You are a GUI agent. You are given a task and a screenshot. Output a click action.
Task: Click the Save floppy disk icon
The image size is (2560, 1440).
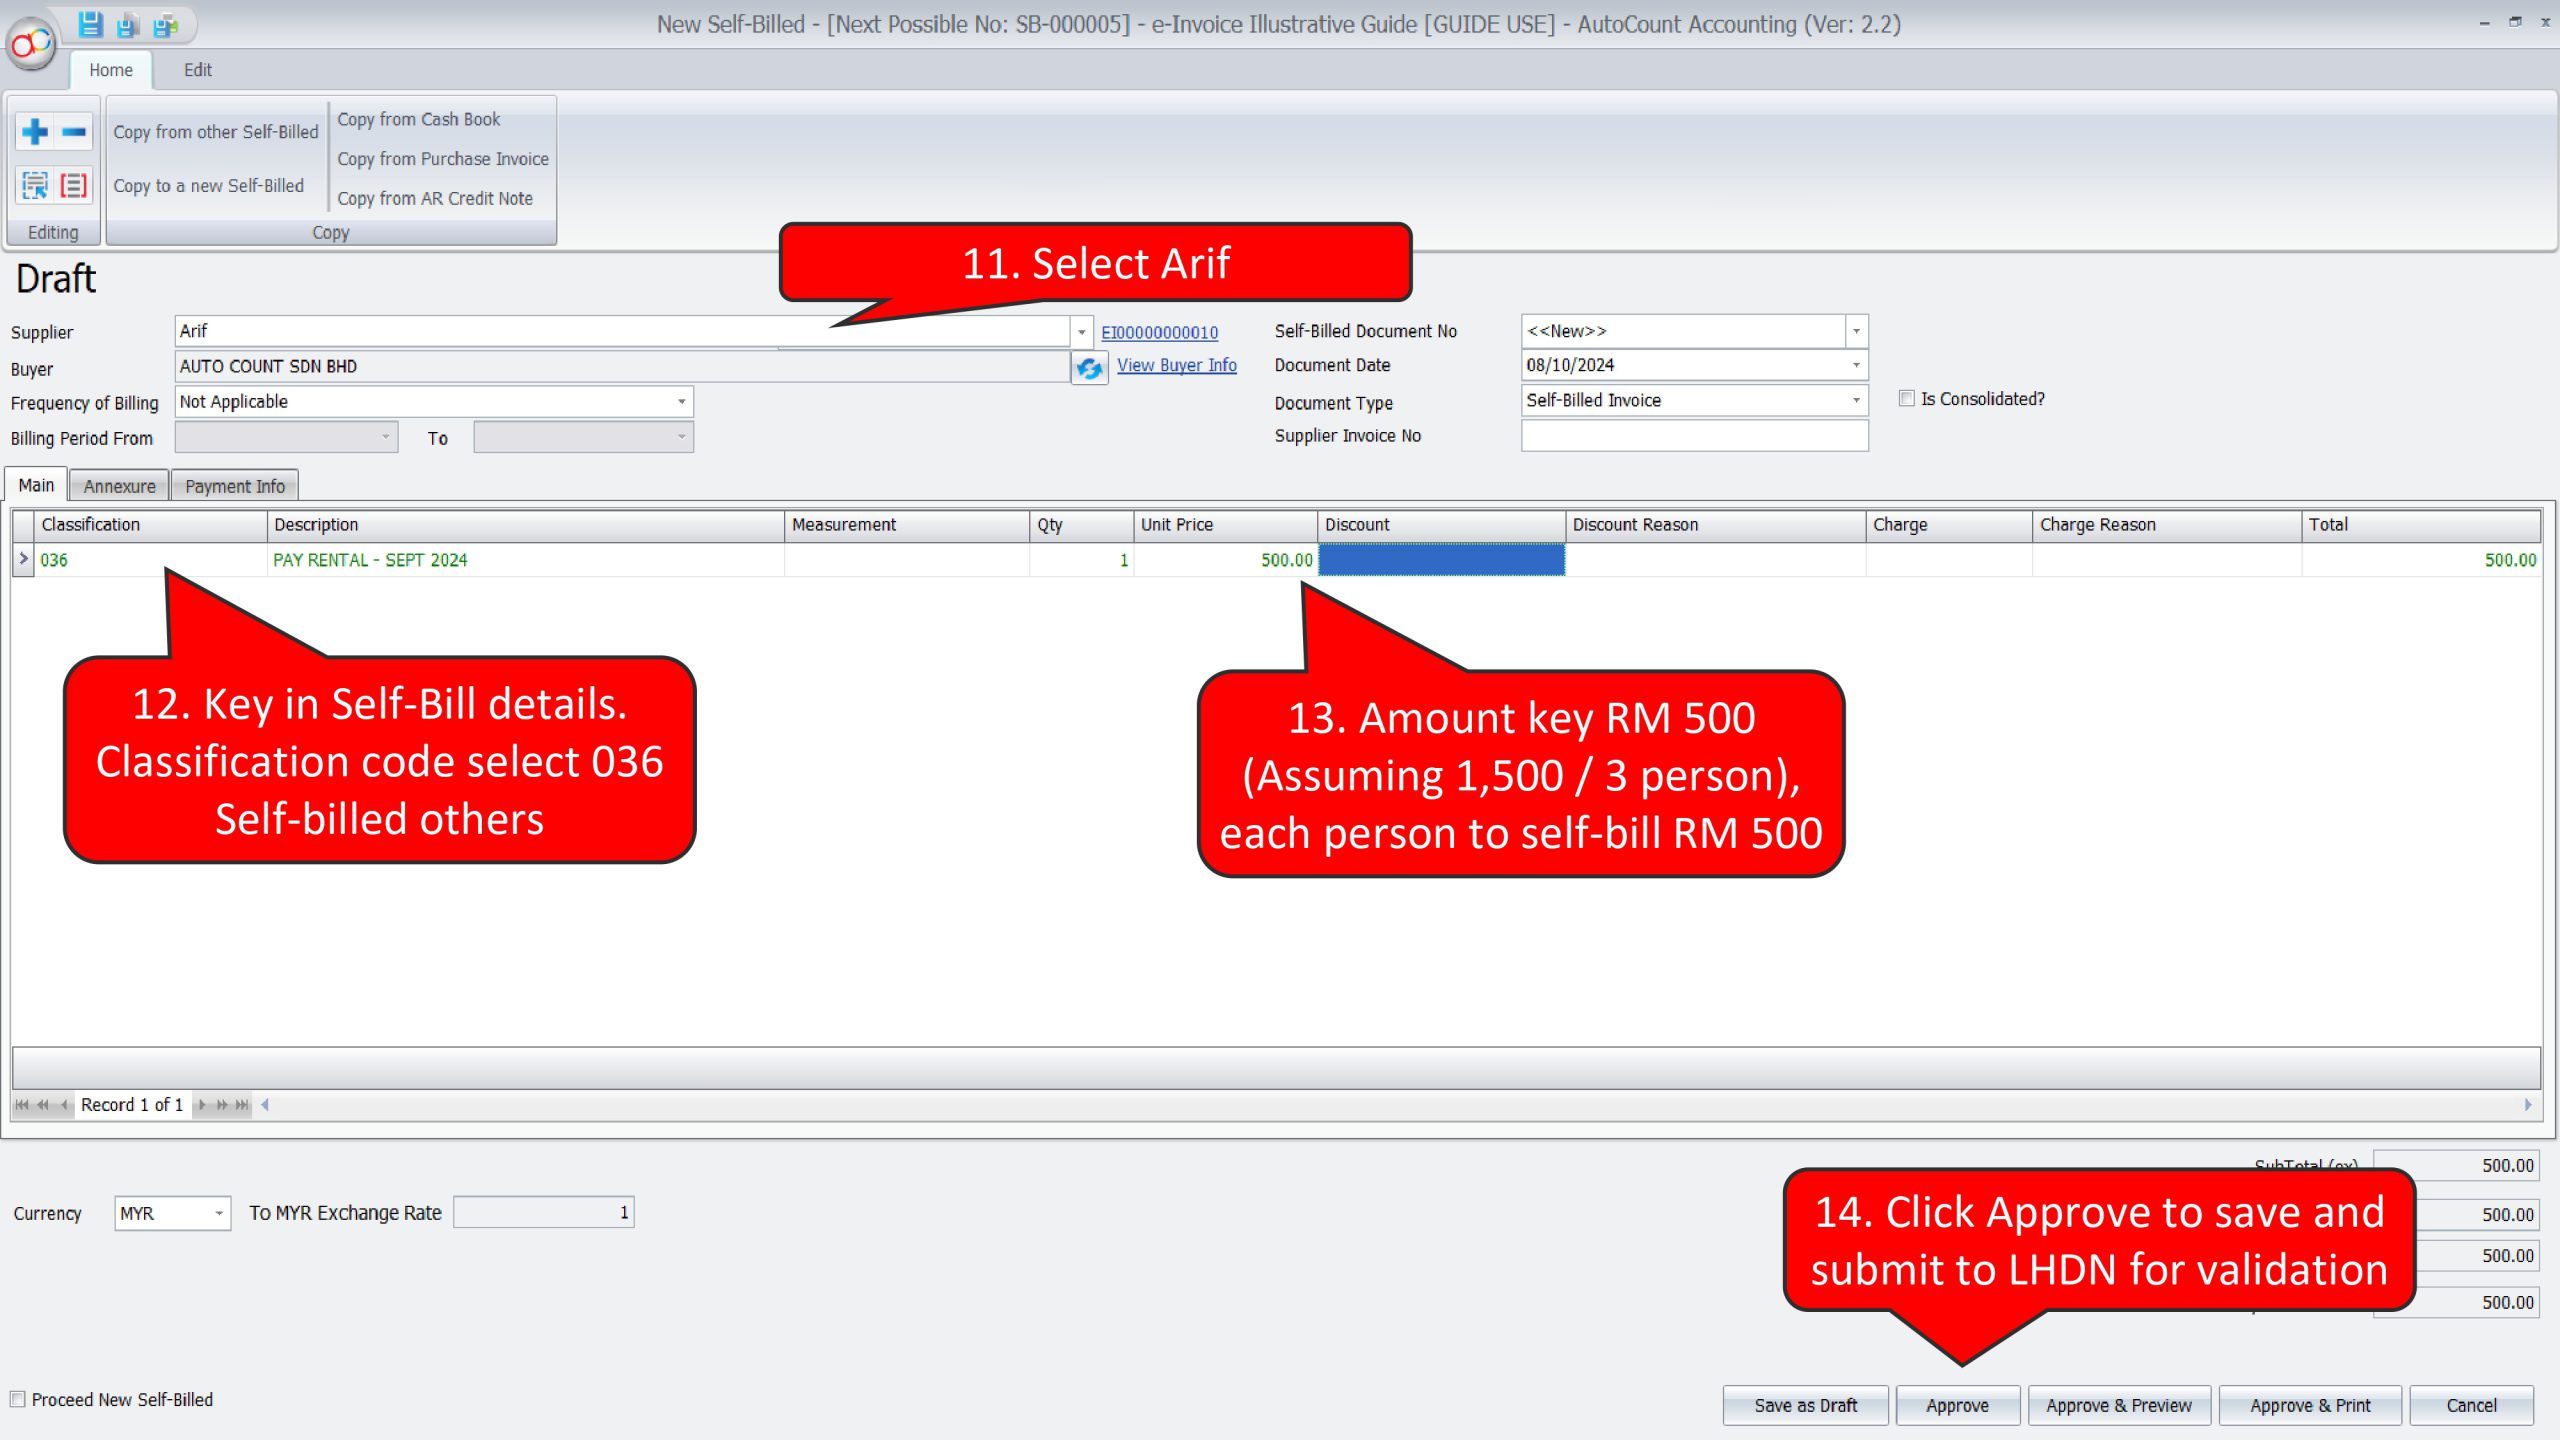tap(90, 24)
